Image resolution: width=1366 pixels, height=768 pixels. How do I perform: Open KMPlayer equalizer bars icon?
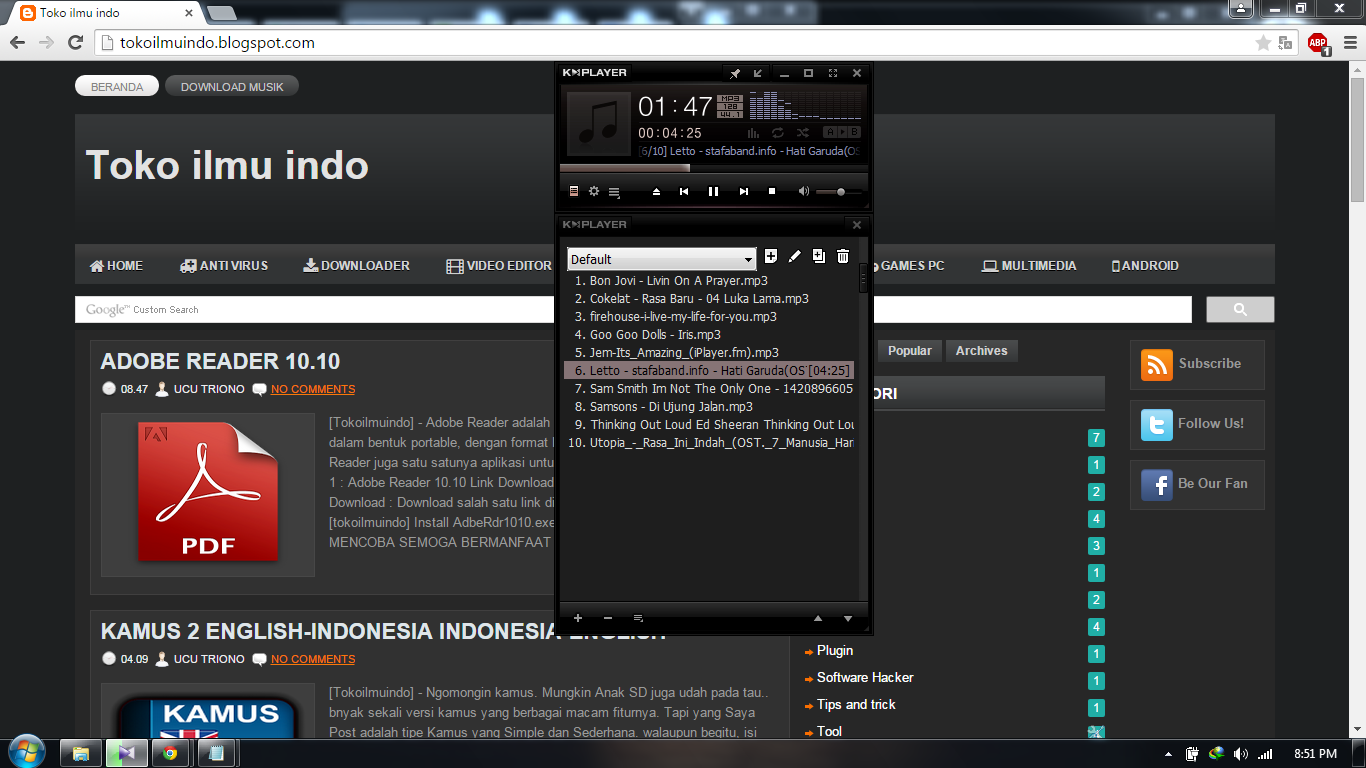[752, 132]
